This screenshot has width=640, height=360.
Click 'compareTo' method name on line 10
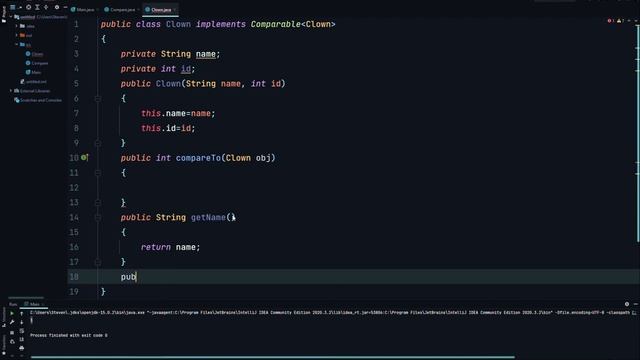(x=198, y=158)
